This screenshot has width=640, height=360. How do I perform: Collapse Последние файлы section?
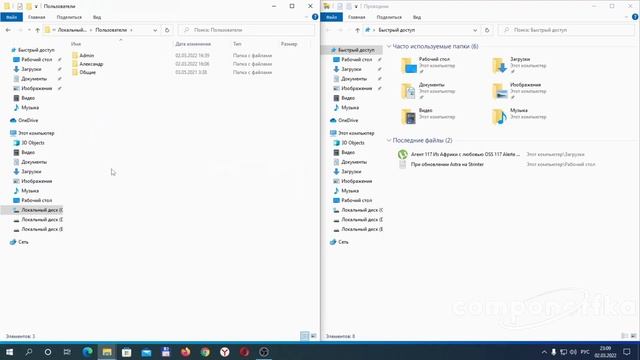click(389, 140)
